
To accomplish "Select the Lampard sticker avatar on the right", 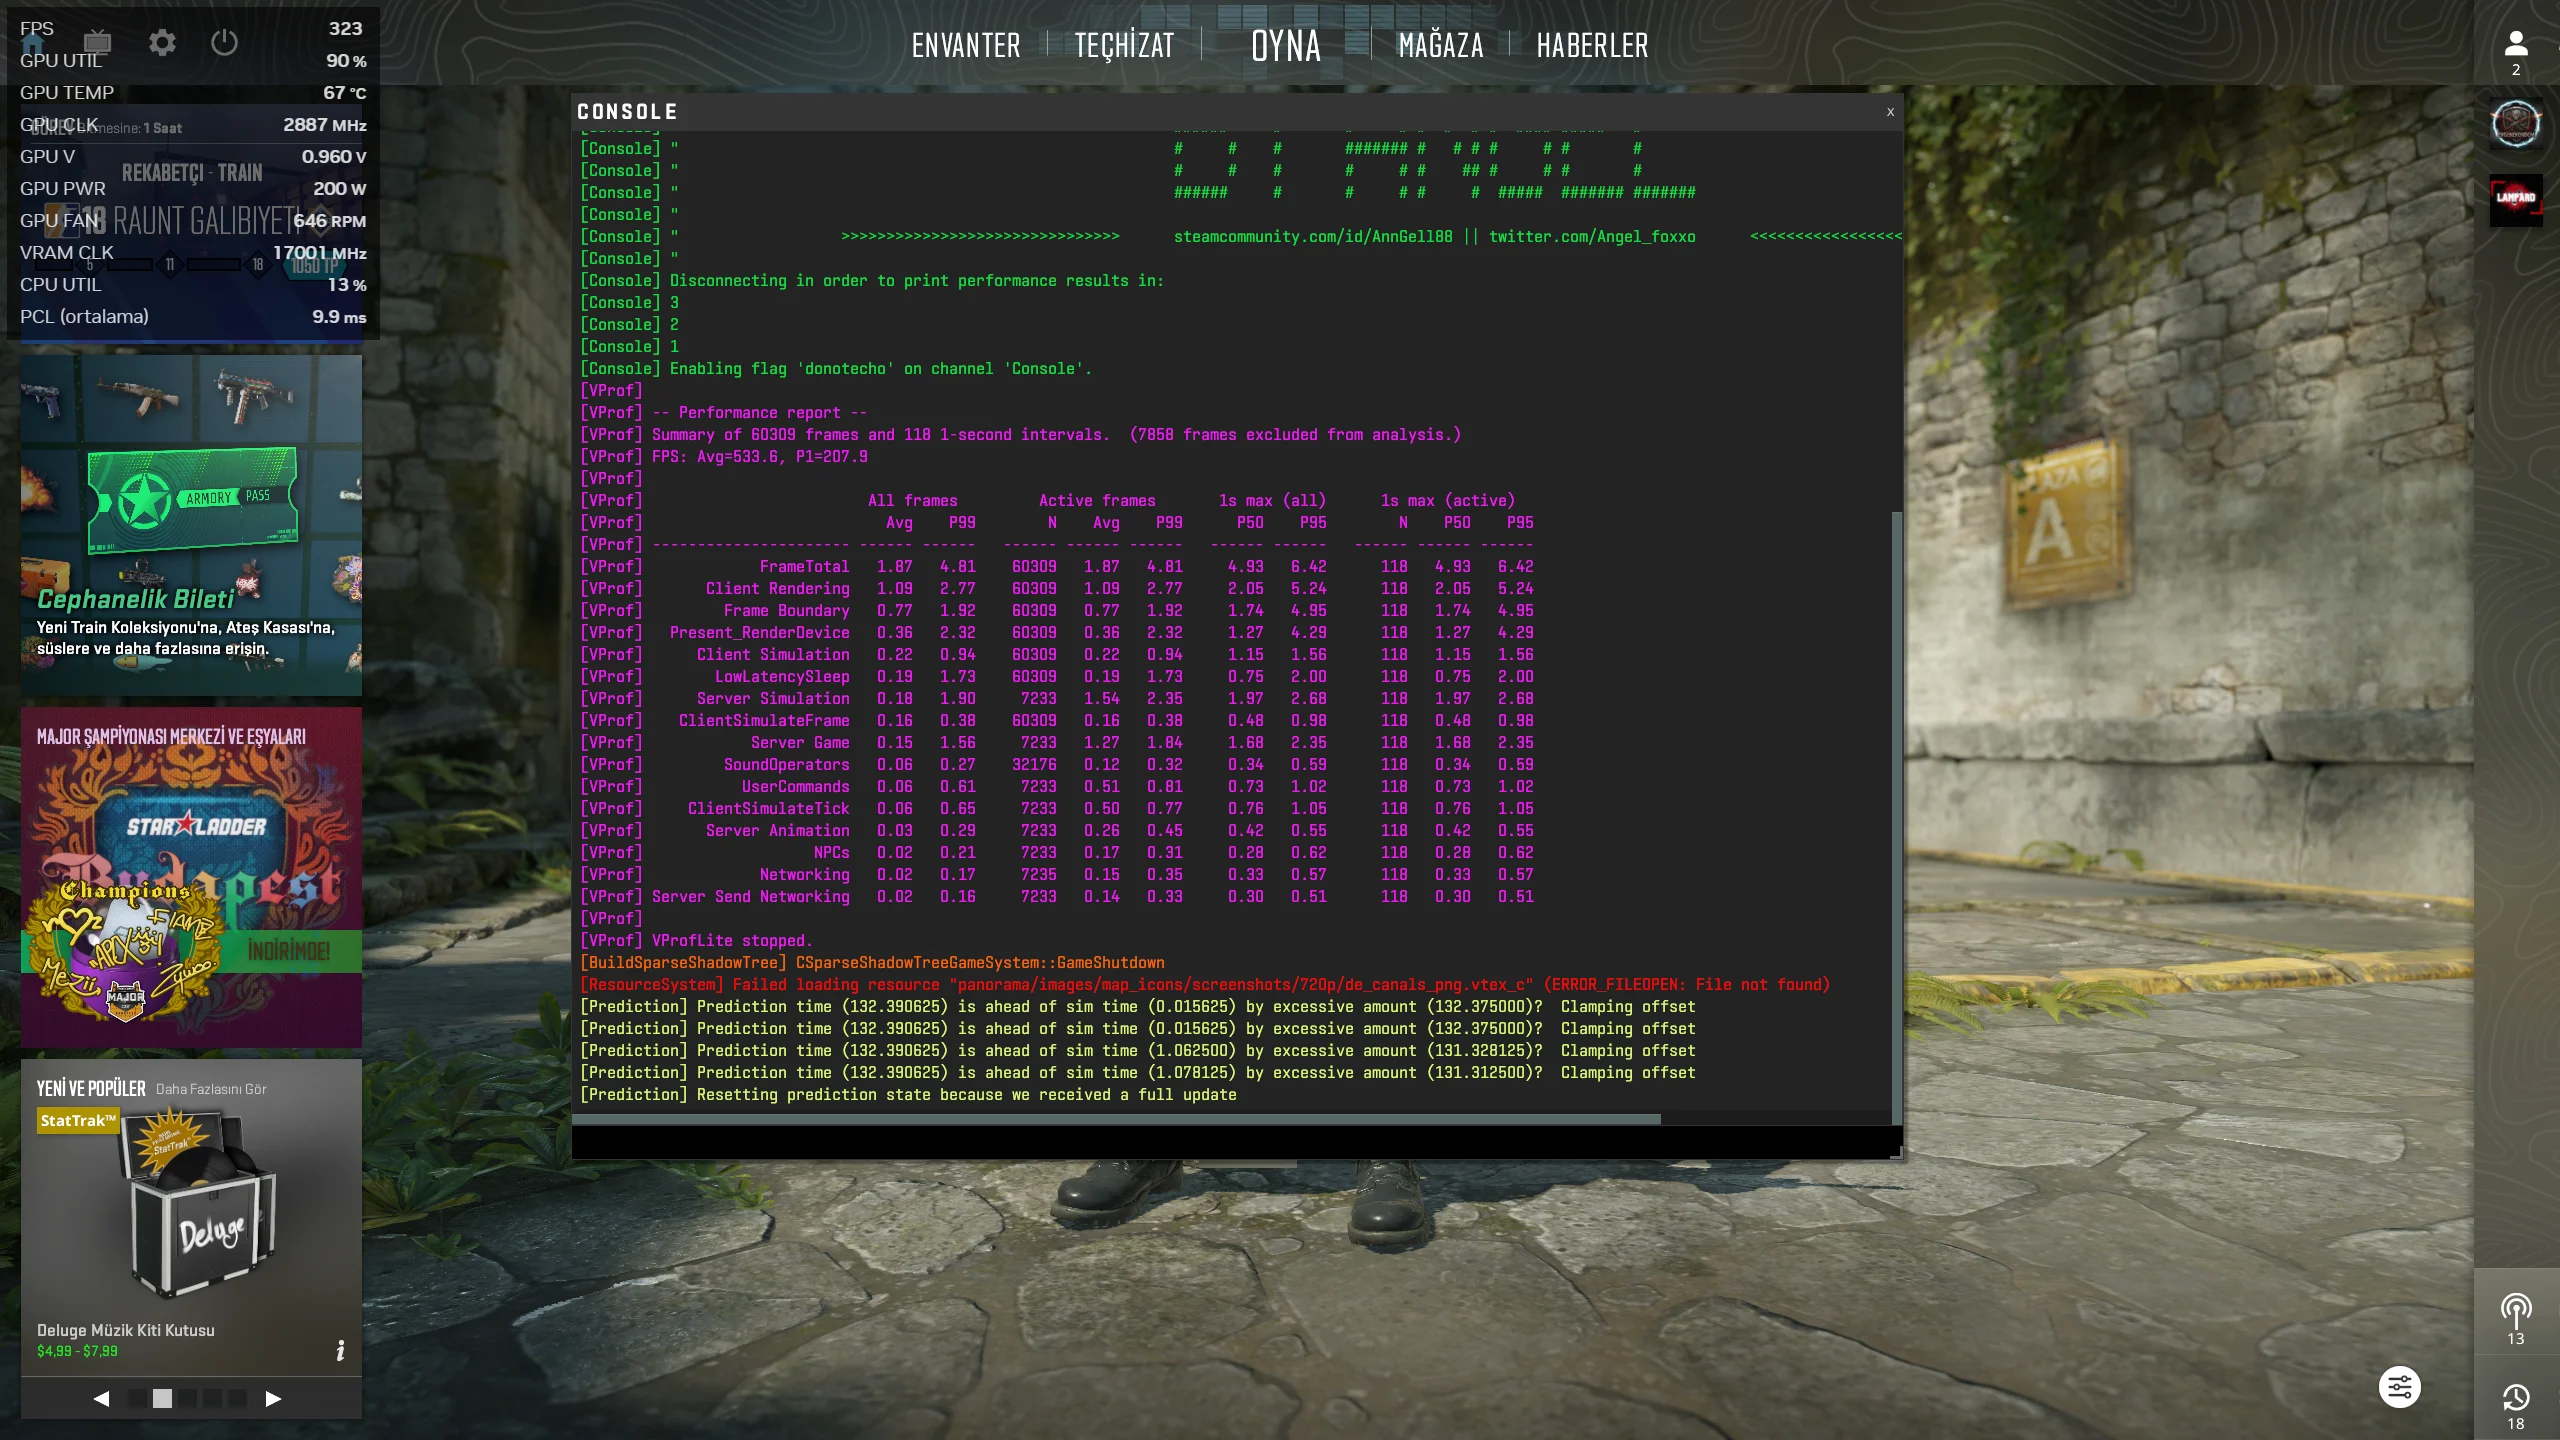I will 2516,202.
